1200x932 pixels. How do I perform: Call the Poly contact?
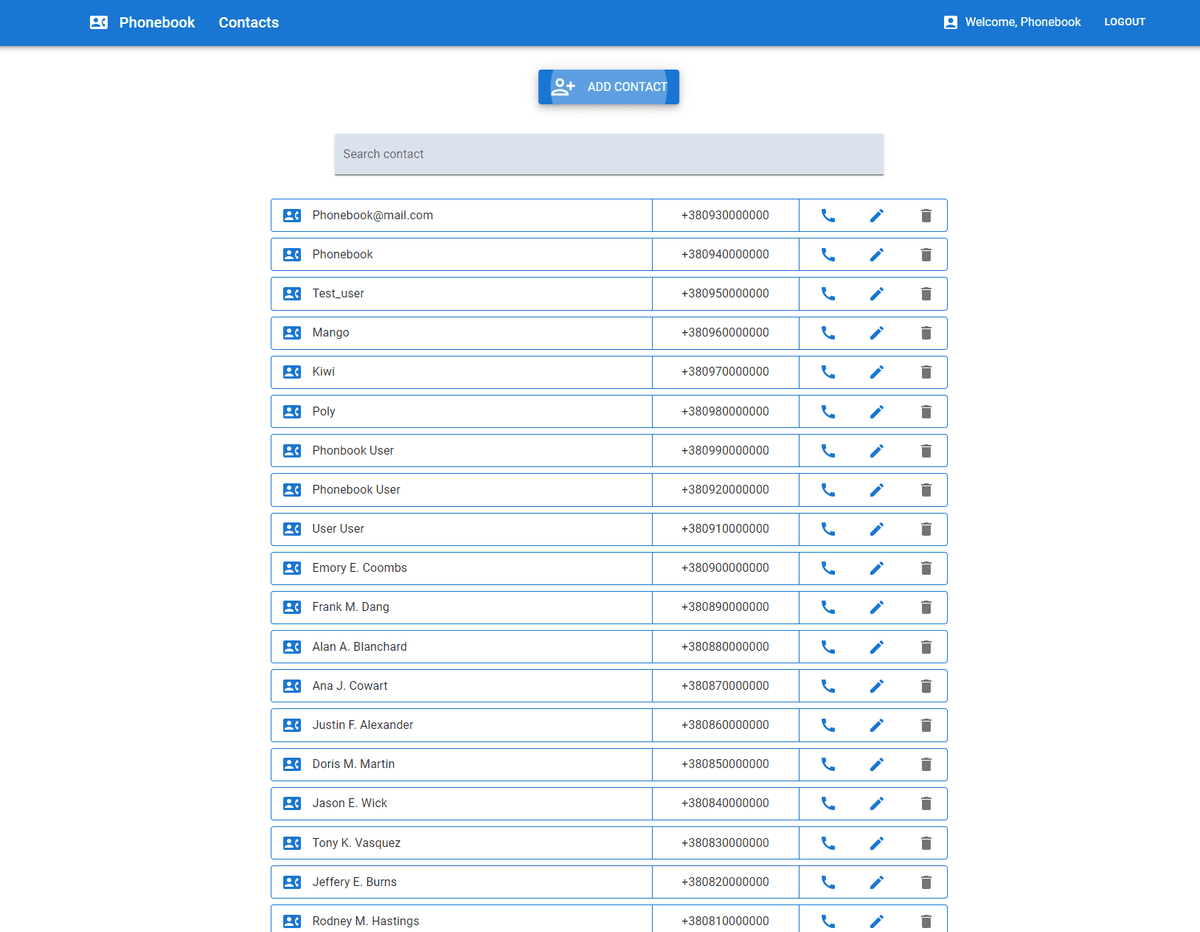(828, 411)
